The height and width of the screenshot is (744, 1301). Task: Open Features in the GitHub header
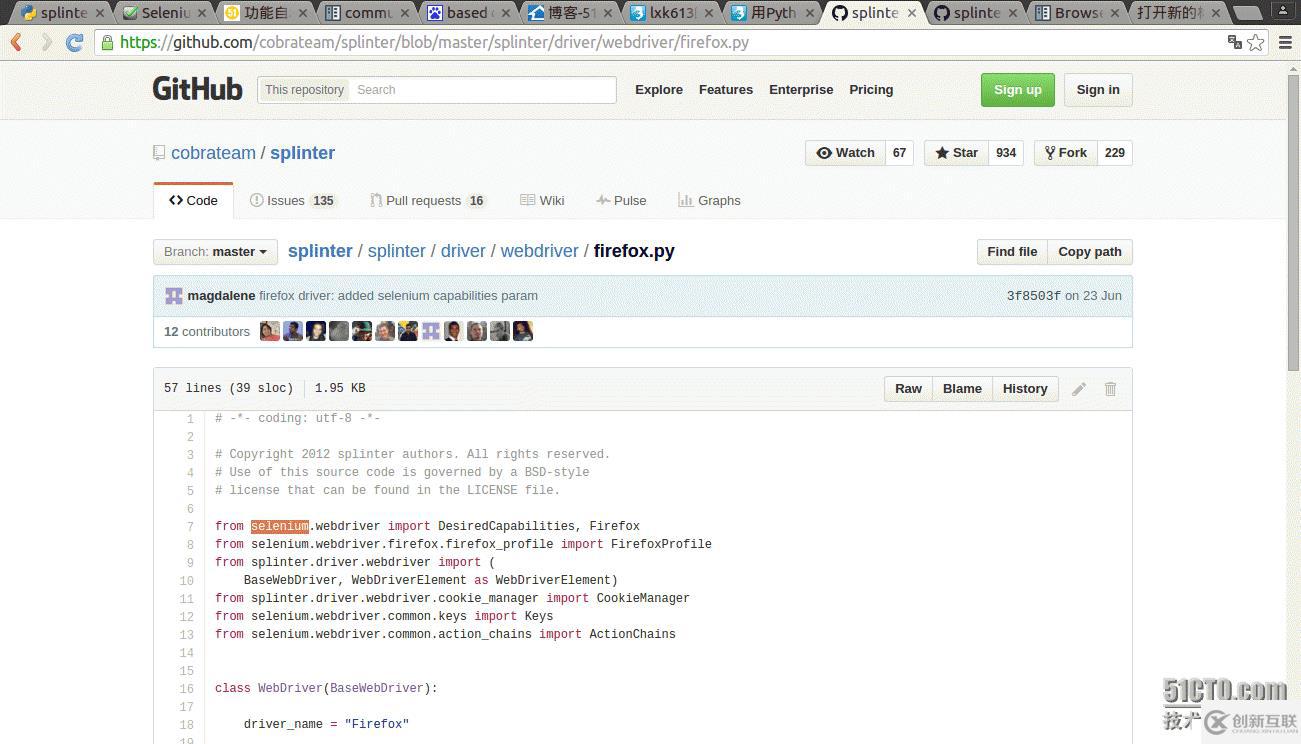[726, 90]
